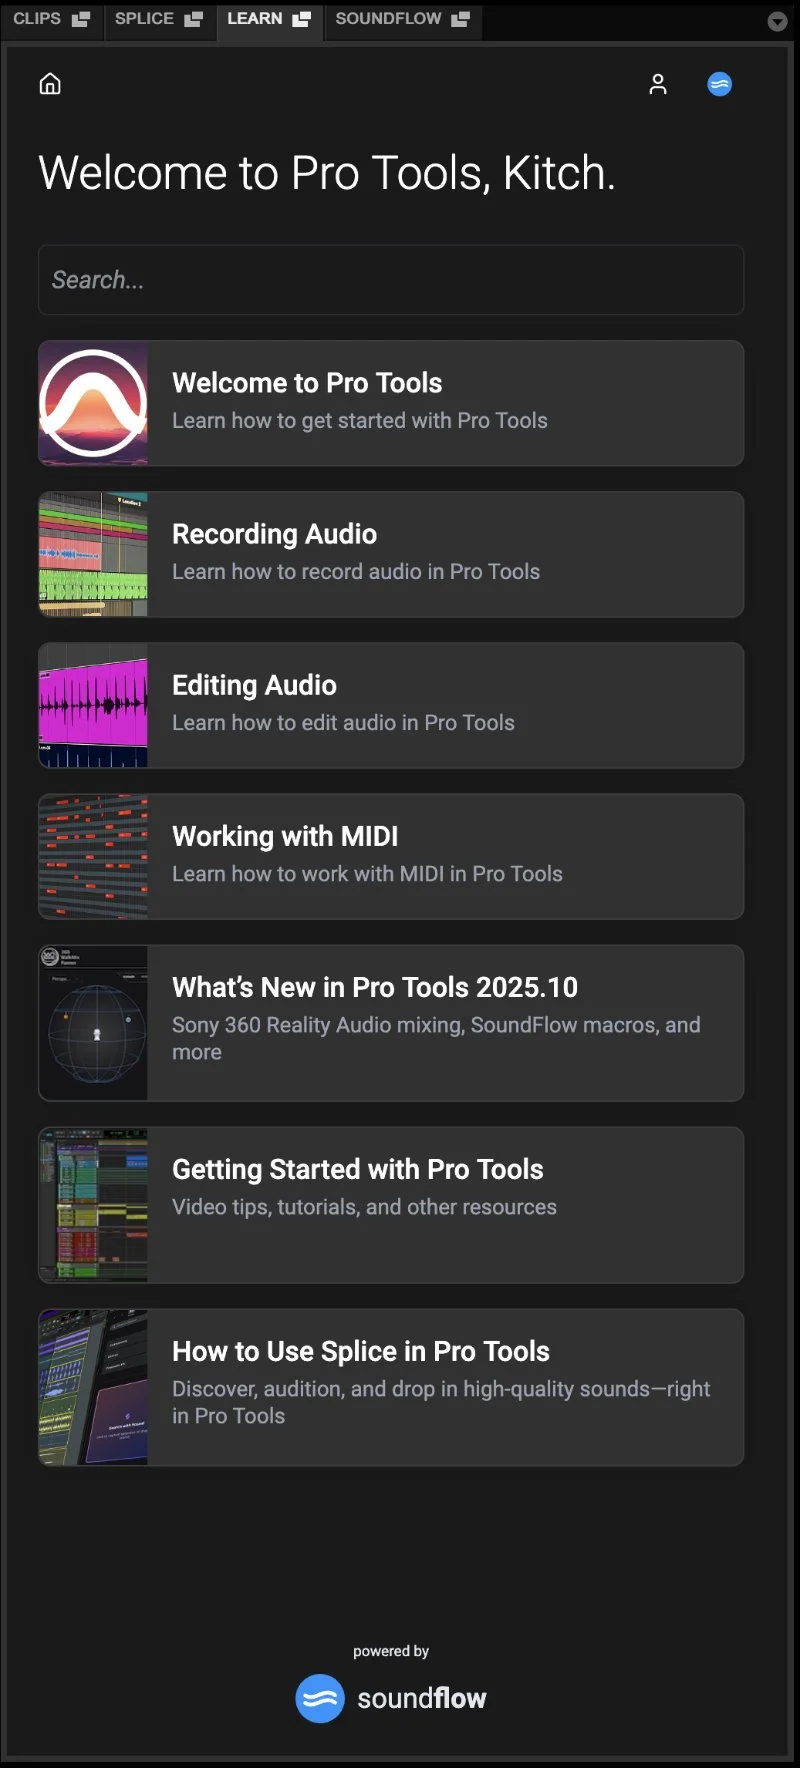Screen dimensions: 800x1768
Task: Click the Pro Tools logo thumbnail
Action: click(x=93, y=403)
